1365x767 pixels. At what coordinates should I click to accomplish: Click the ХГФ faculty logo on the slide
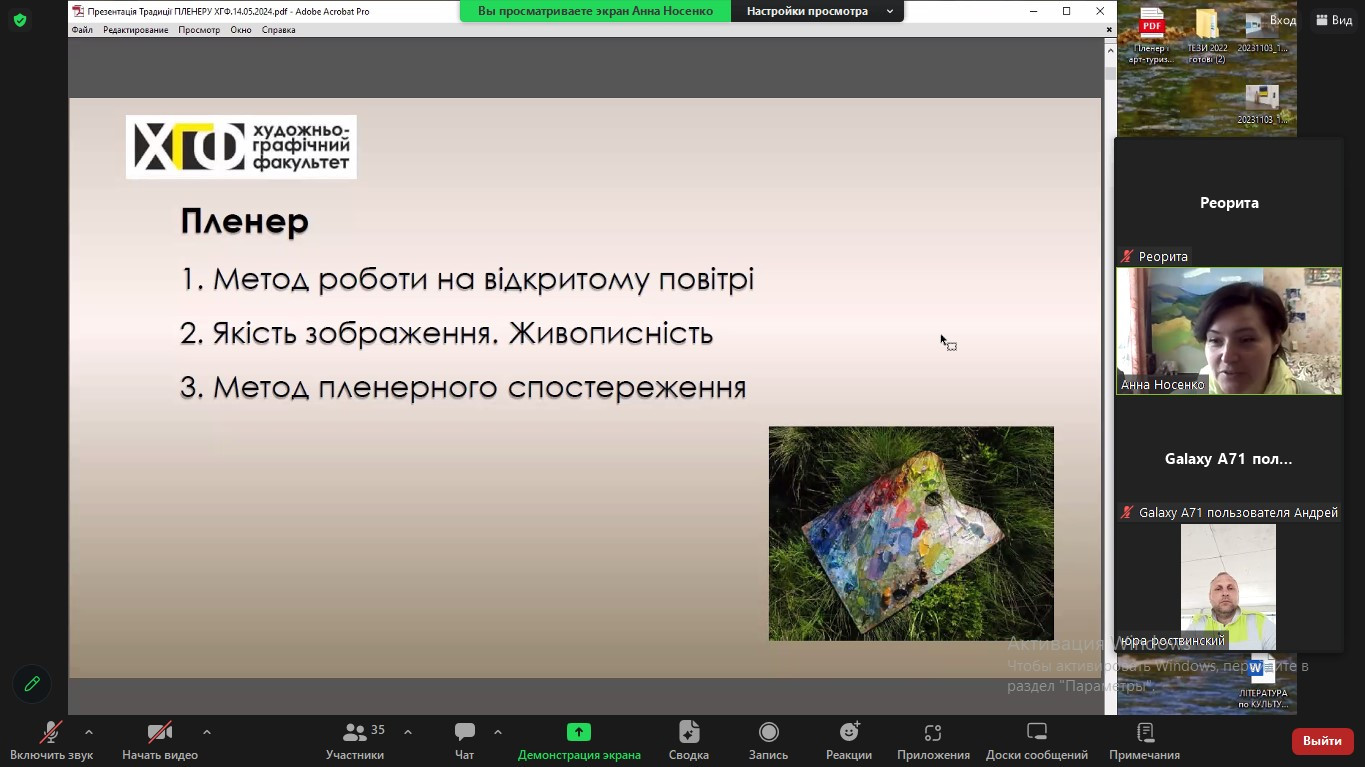(x=241, y=147)
